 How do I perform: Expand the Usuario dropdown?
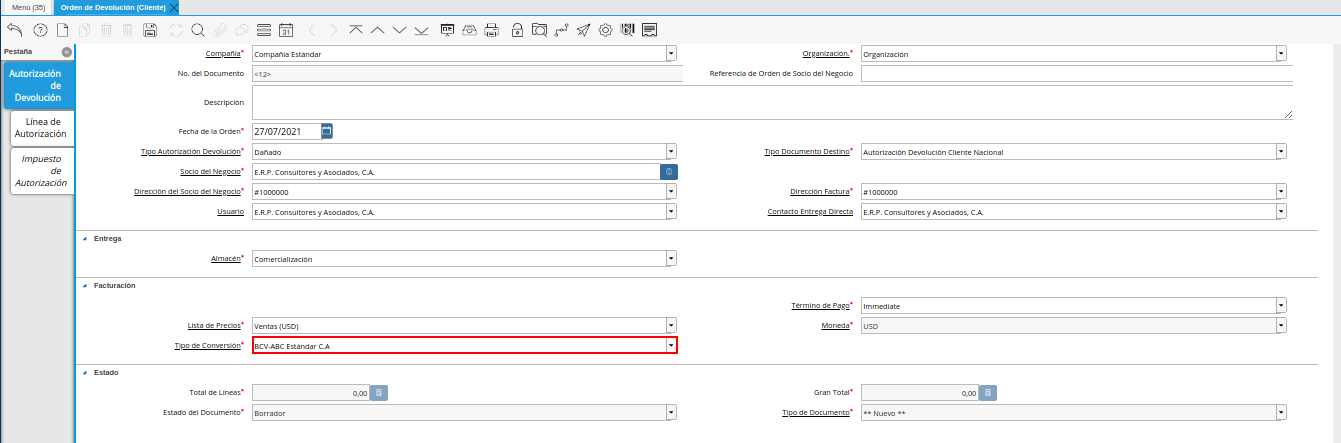(x=671, y=212)
